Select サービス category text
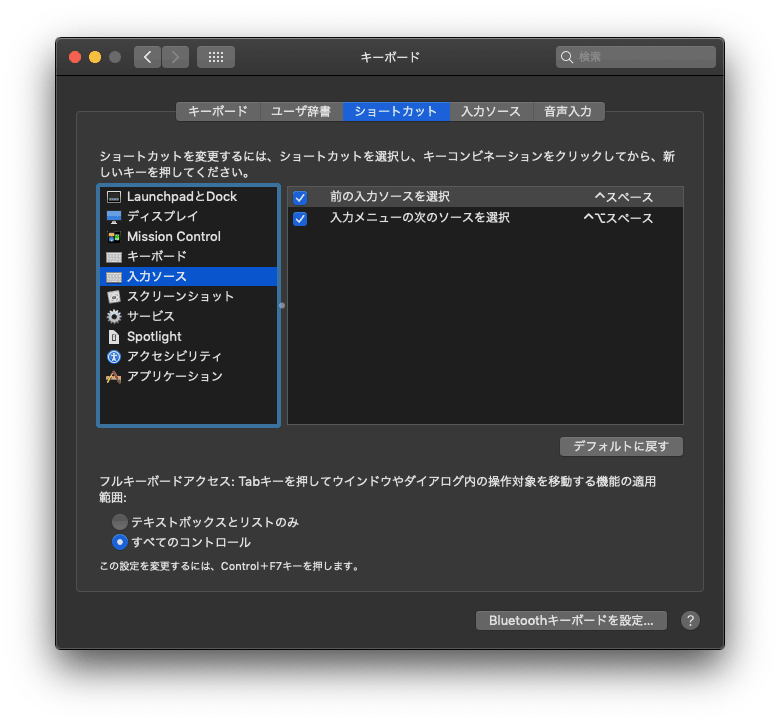 pyautogui.click(x=151, y=316)
